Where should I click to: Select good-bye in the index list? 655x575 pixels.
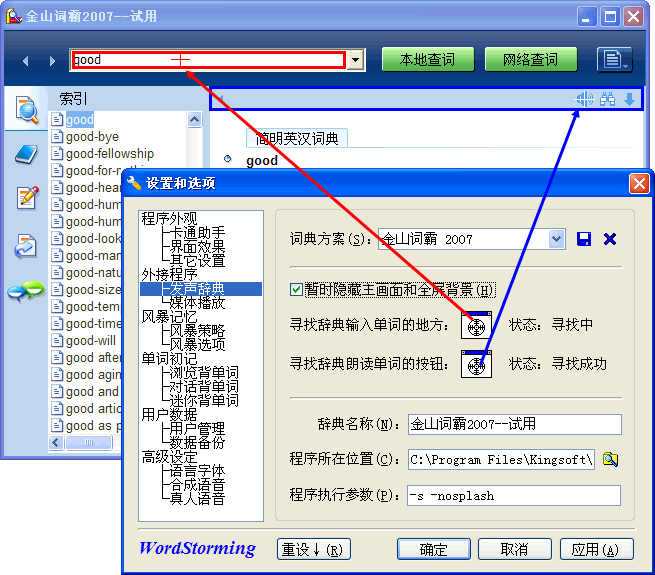pos(92,137)
